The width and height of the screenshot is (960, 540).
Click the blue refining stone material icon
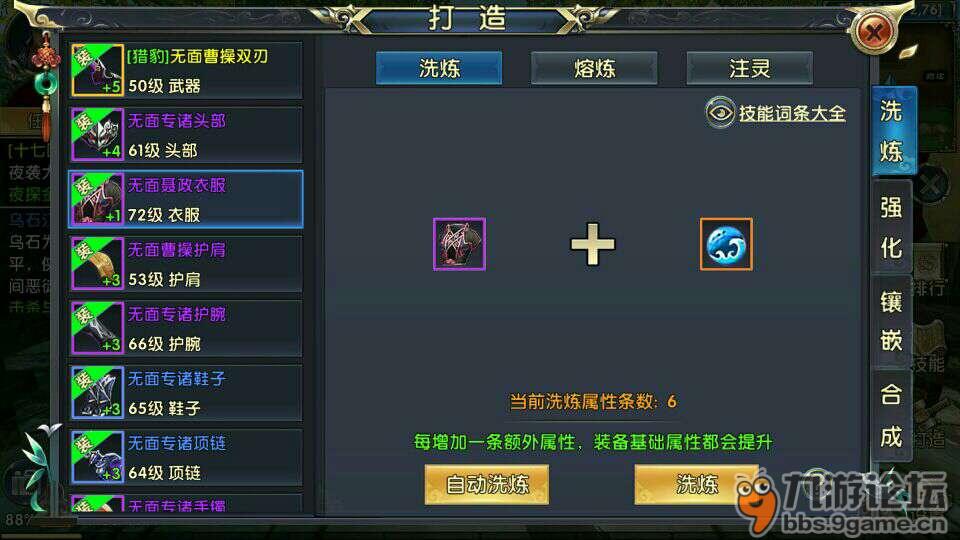coord(726,244)
